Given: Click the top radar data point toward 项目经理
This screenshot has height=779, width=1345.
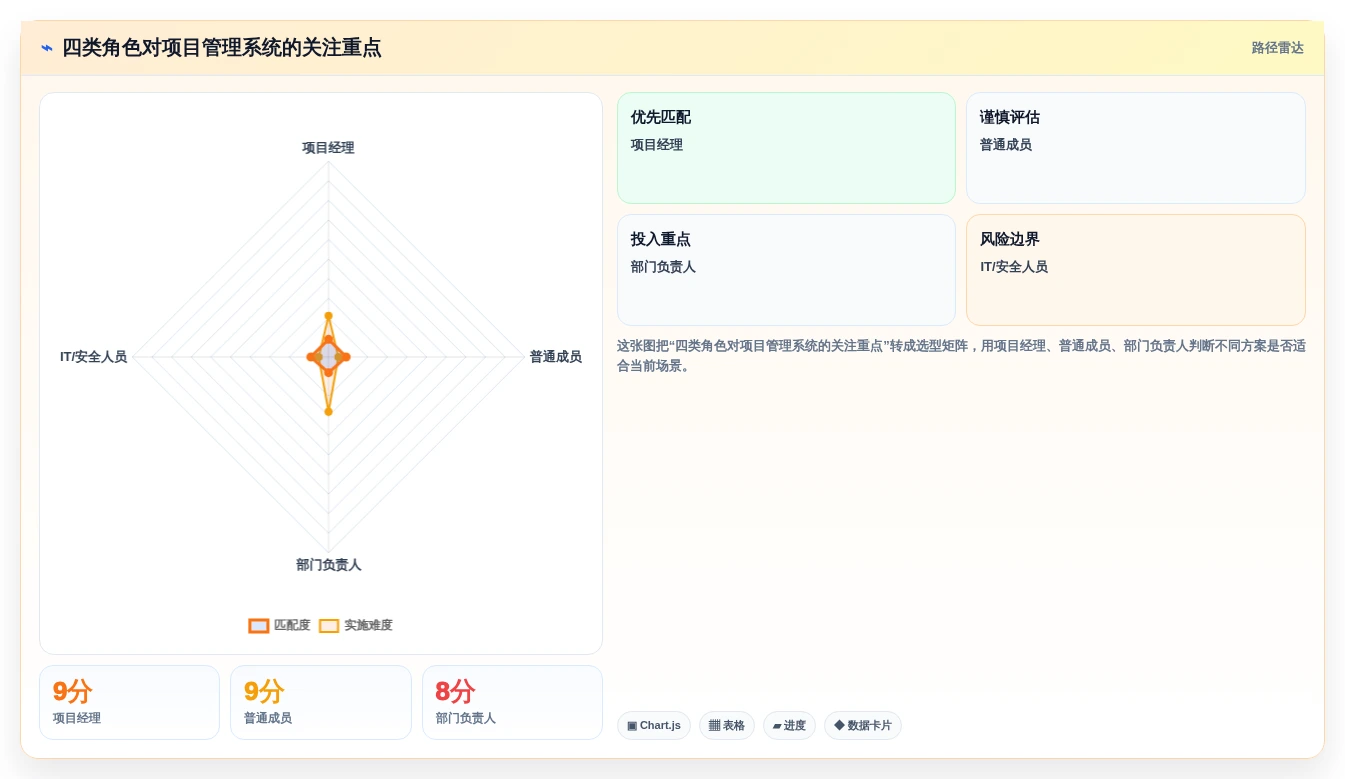Looking at the screenshot, I should point(328,316).
